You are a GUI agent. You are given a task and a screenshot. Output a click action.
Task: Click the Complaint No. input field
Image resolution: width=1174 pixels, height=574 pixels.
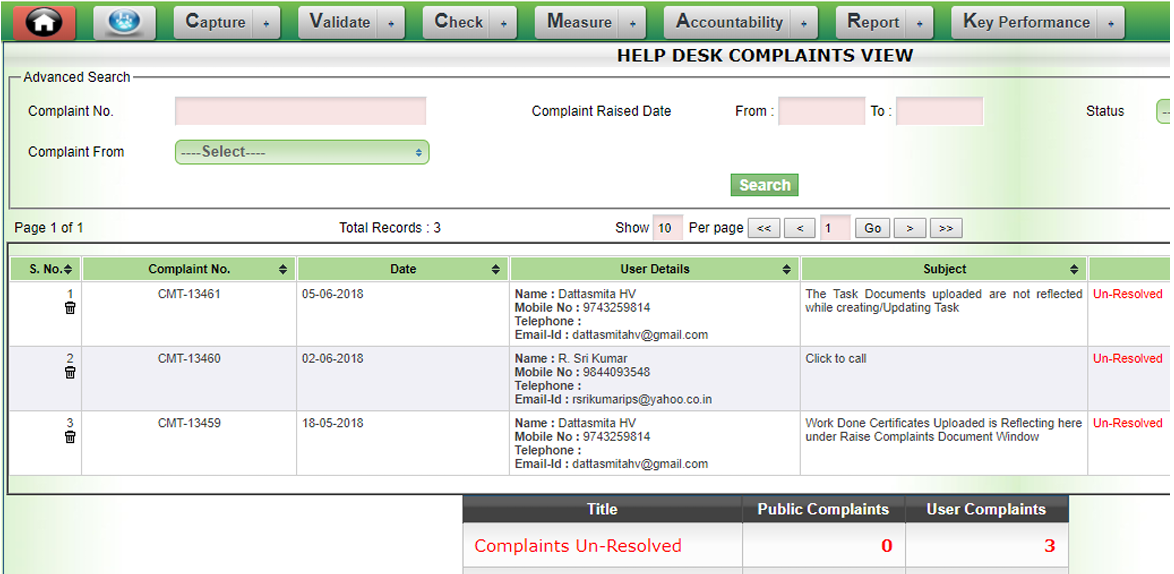pos(300,111)
